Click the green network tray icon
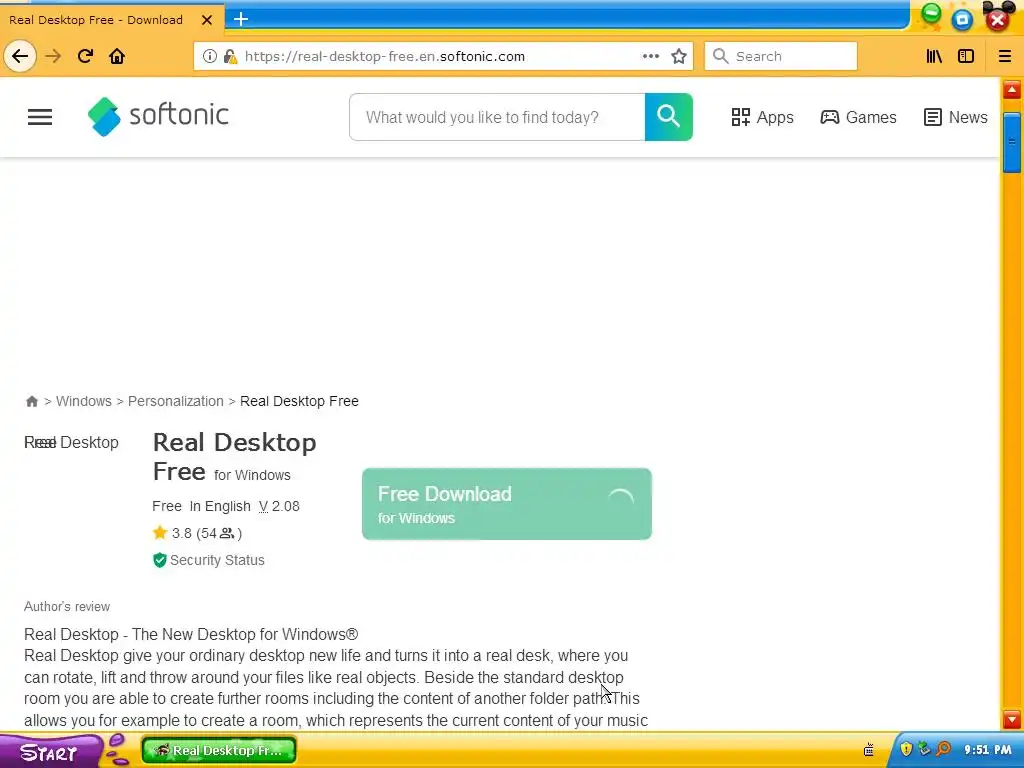The width and height of the screenshot is (1024, 768). [x=923, y=748]
